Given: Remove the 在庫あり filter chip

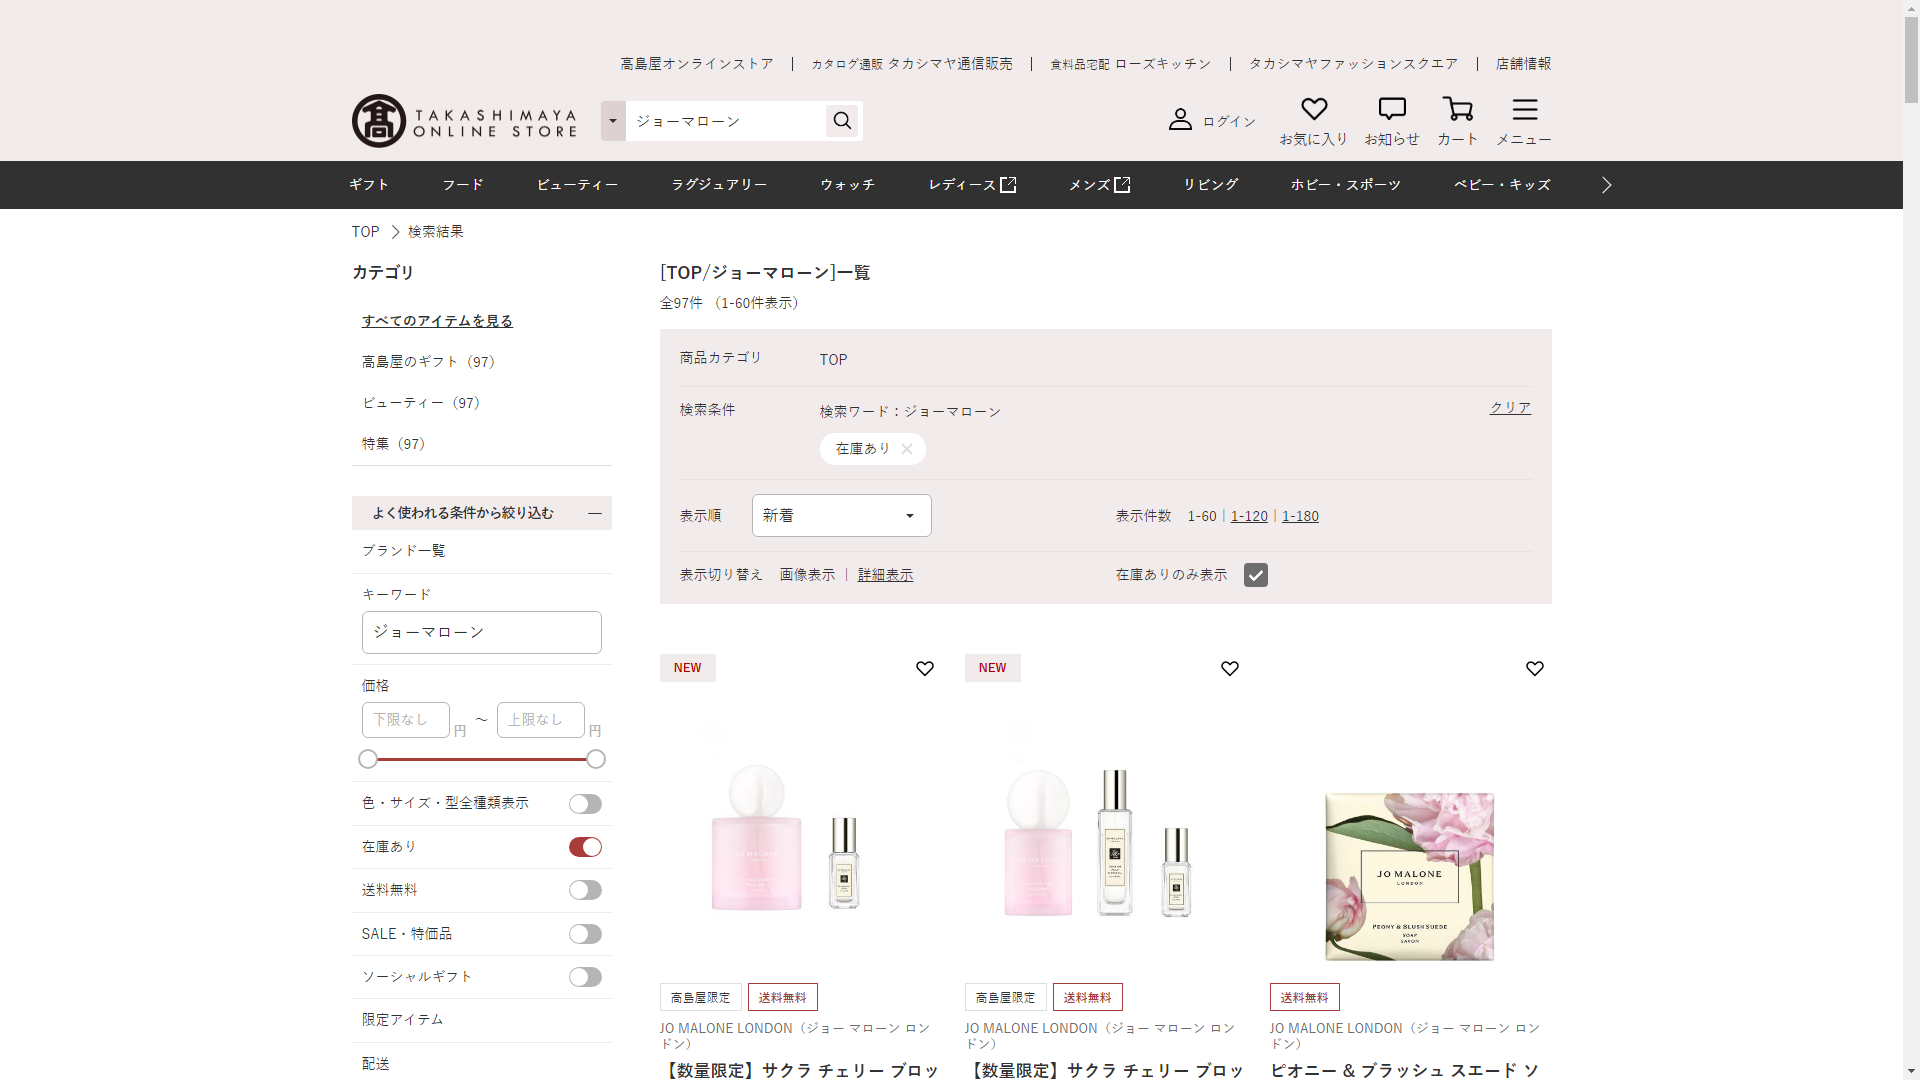Looking at the screenshot, I should [907, 449].
